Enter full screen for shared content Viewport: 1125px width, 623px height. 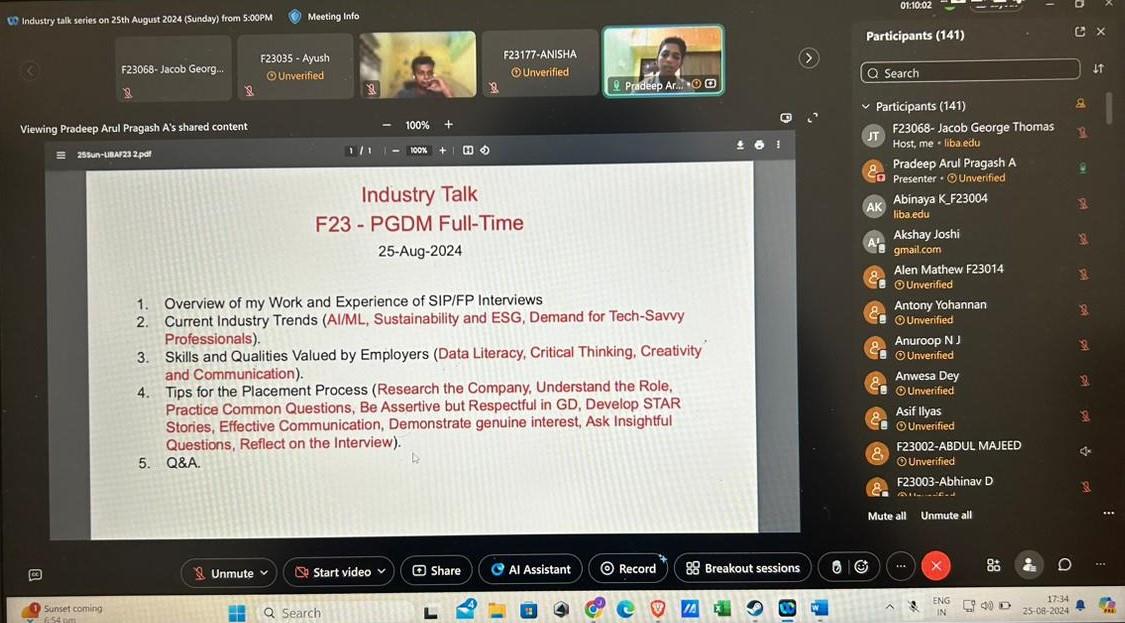[x=813, y=118]
